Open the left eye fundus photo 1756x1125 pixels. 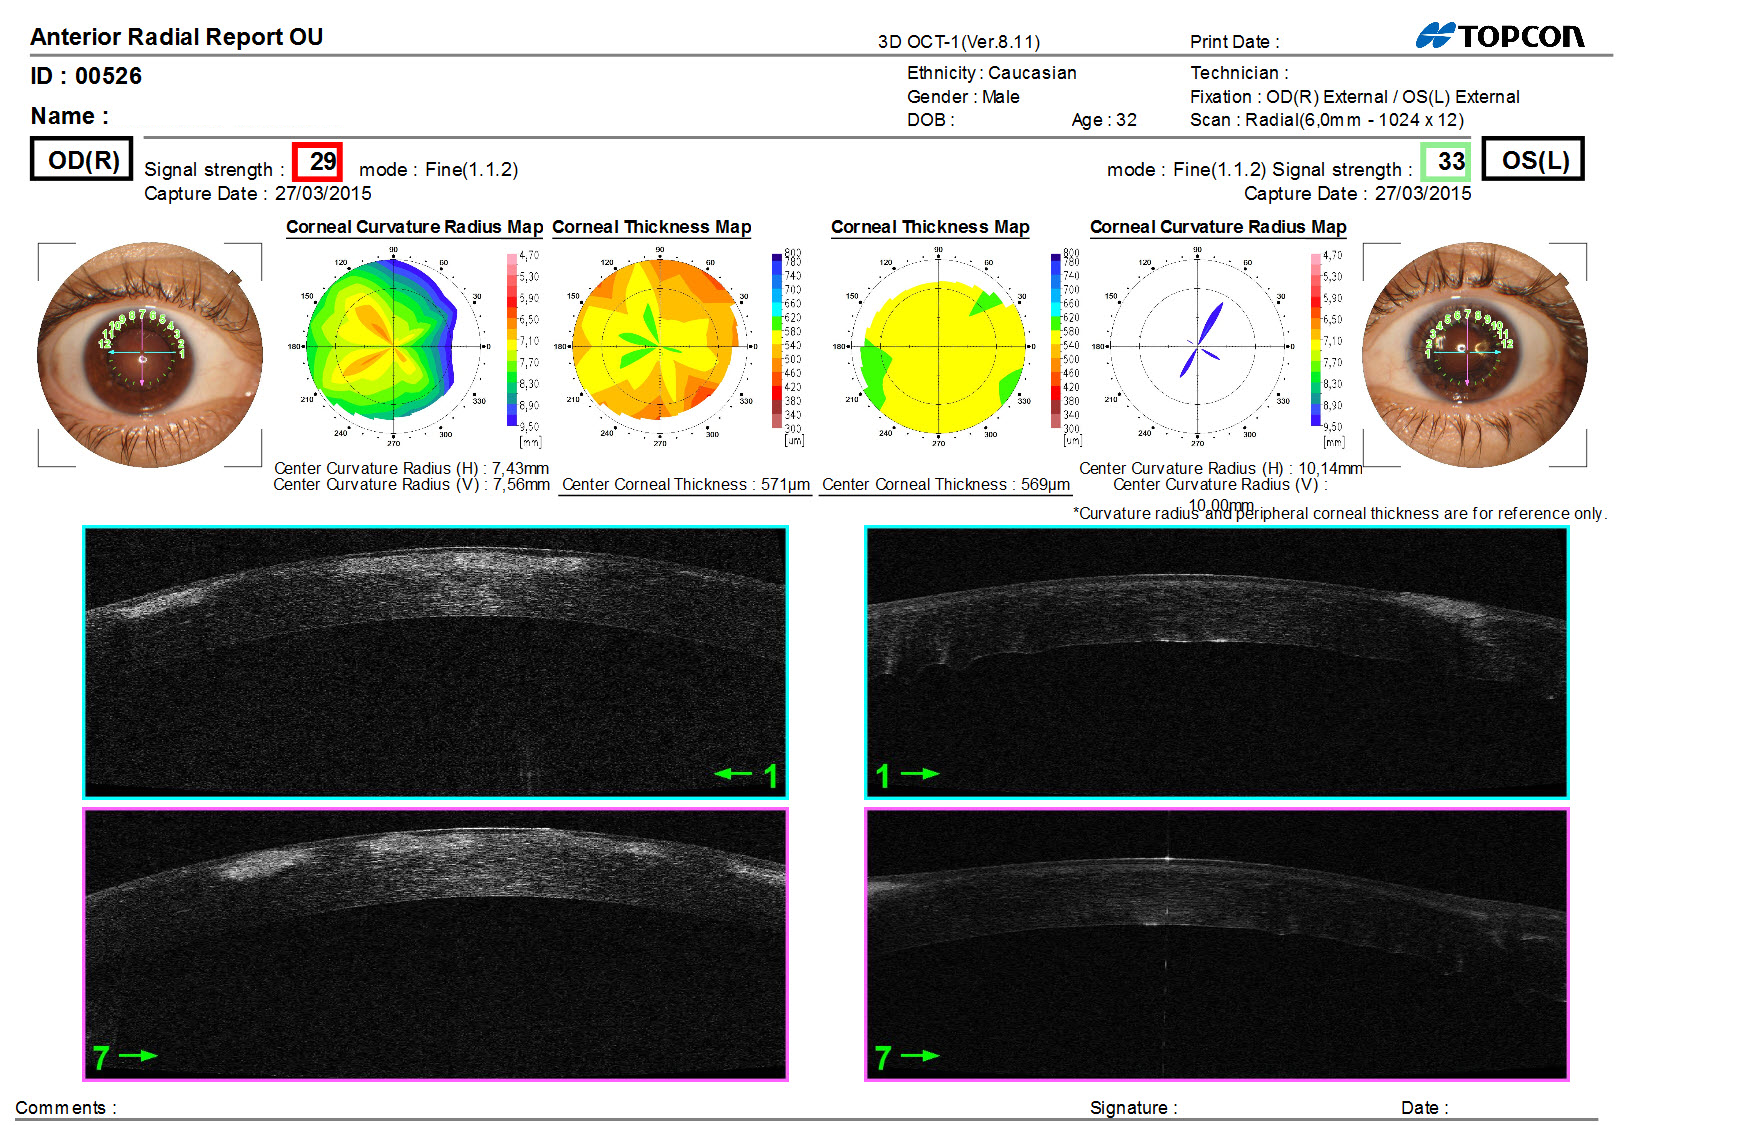point(1475,354)
